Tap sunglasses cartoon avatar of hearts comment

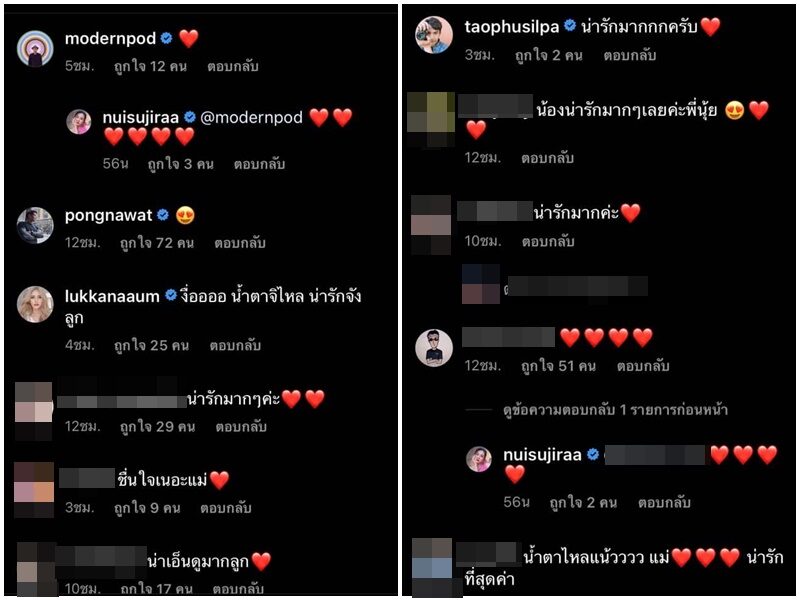tap(434, 348)
